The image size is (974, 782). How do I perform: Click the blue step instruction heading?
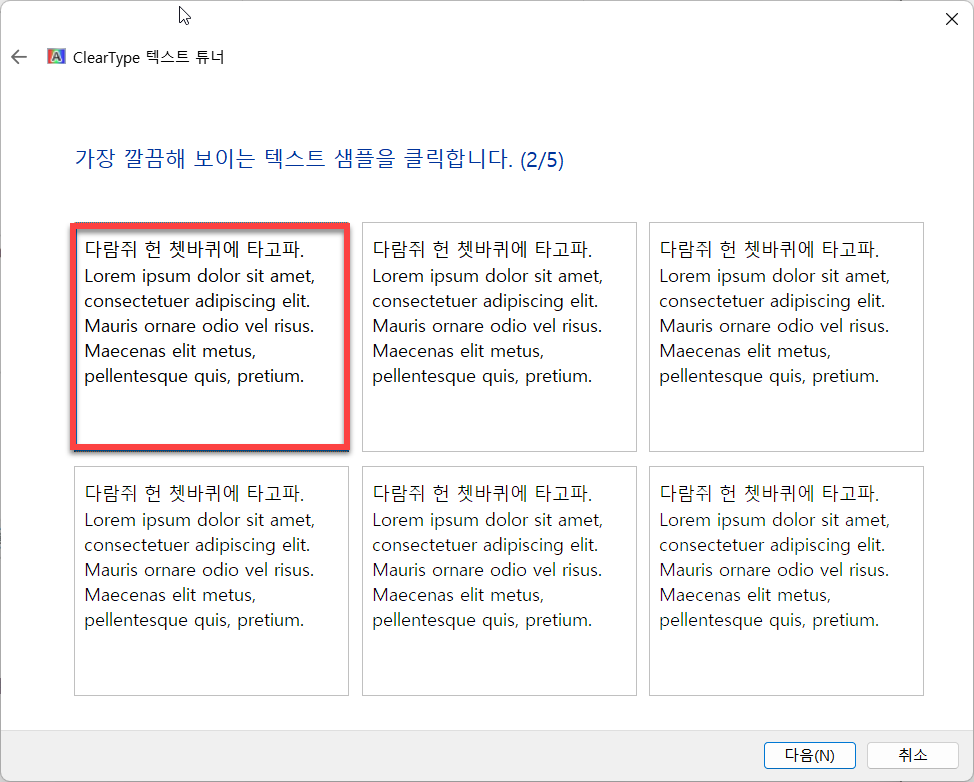pyautogui.click(x=318, y=159)
